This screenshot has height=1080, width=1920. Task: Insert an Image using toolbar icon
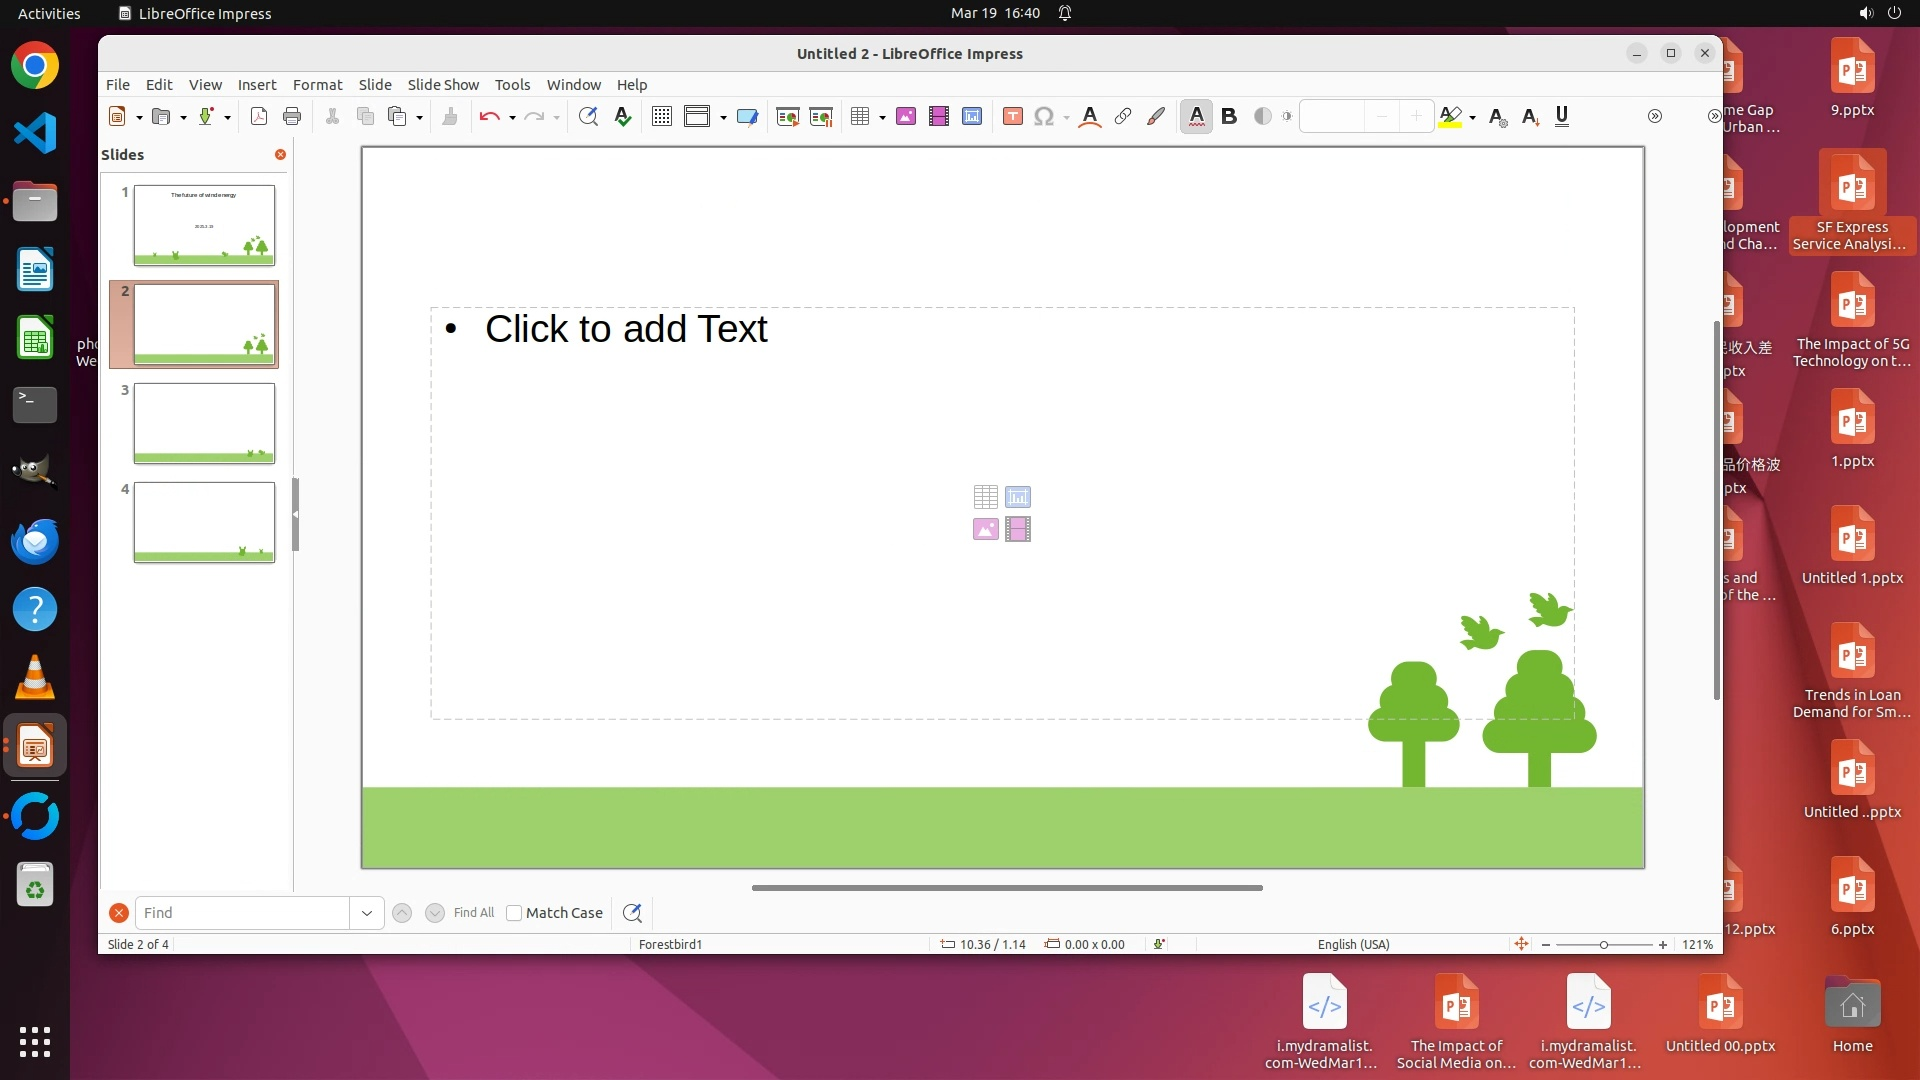pyautogui.click(x=906, y=117)
